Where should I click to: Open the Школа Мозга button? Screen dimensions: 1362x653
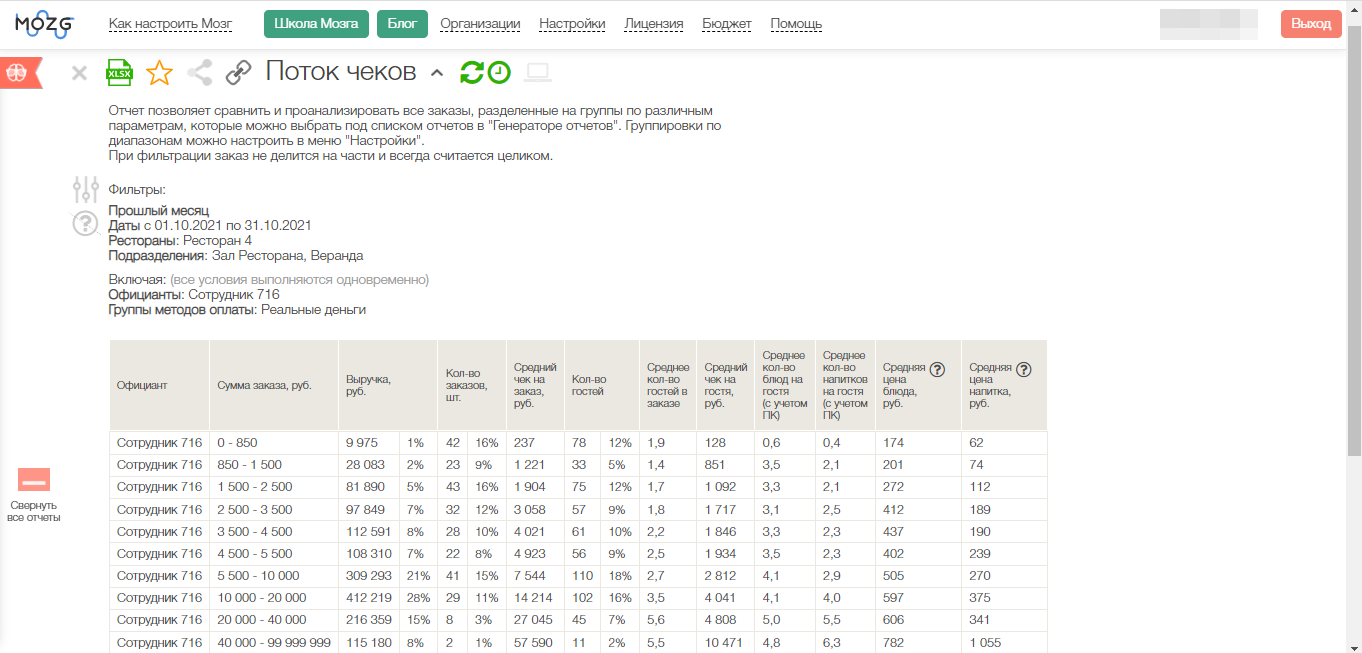pyautogui.click(x=316, y=24)
